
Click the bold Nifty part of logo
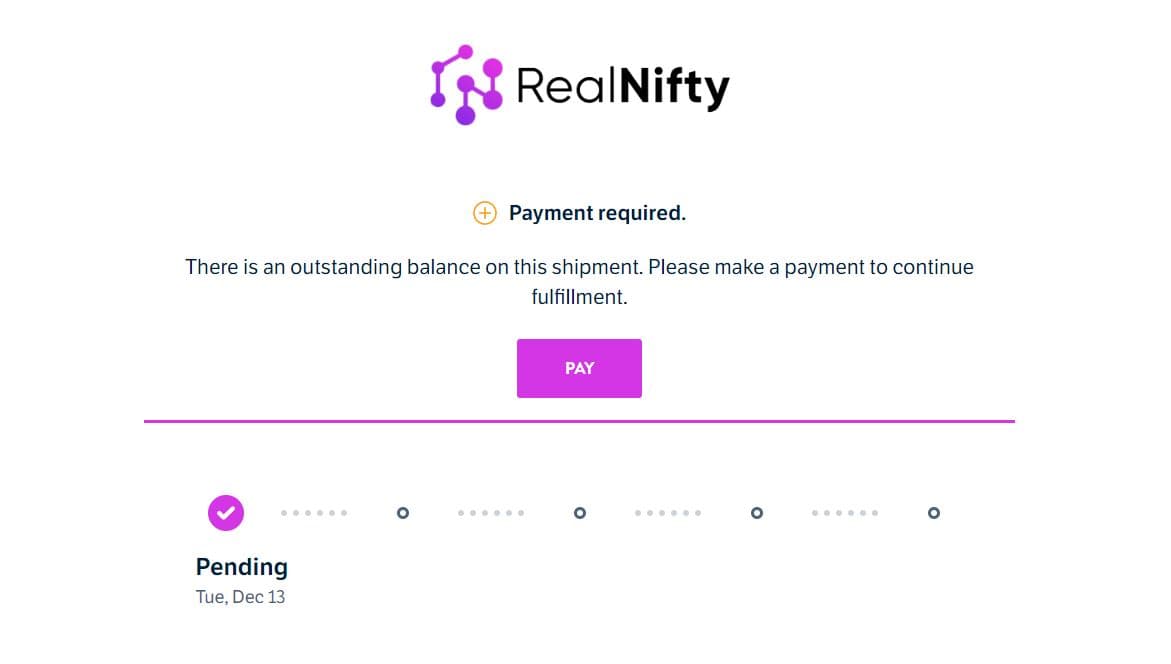[x=674, y=88]
